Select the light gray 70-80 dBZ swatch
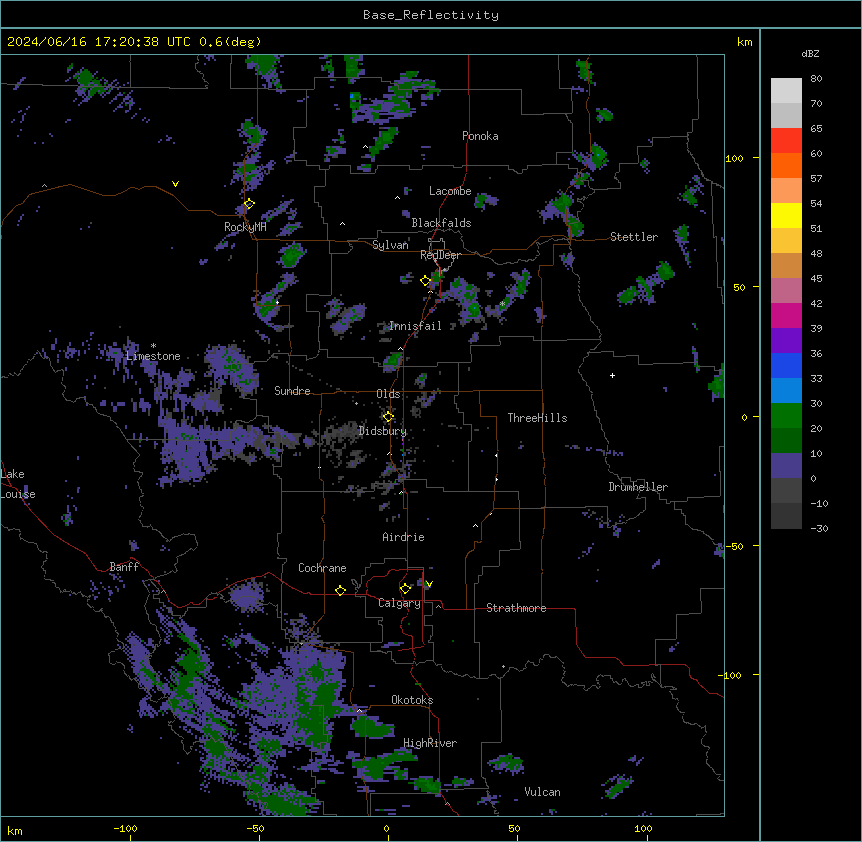This screenshot has width=862, height=842. (786, 90)
